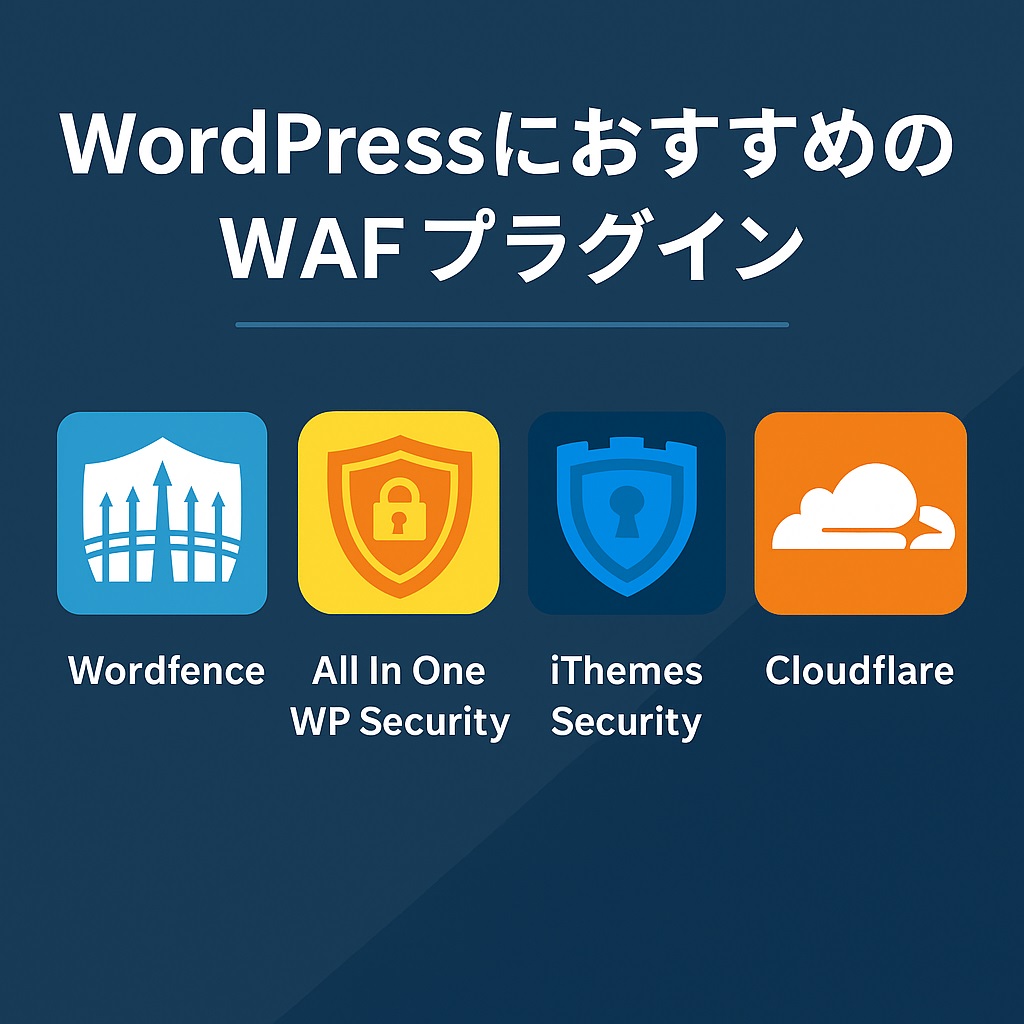Click the horizontal divider line under the heading

point(512,324)
